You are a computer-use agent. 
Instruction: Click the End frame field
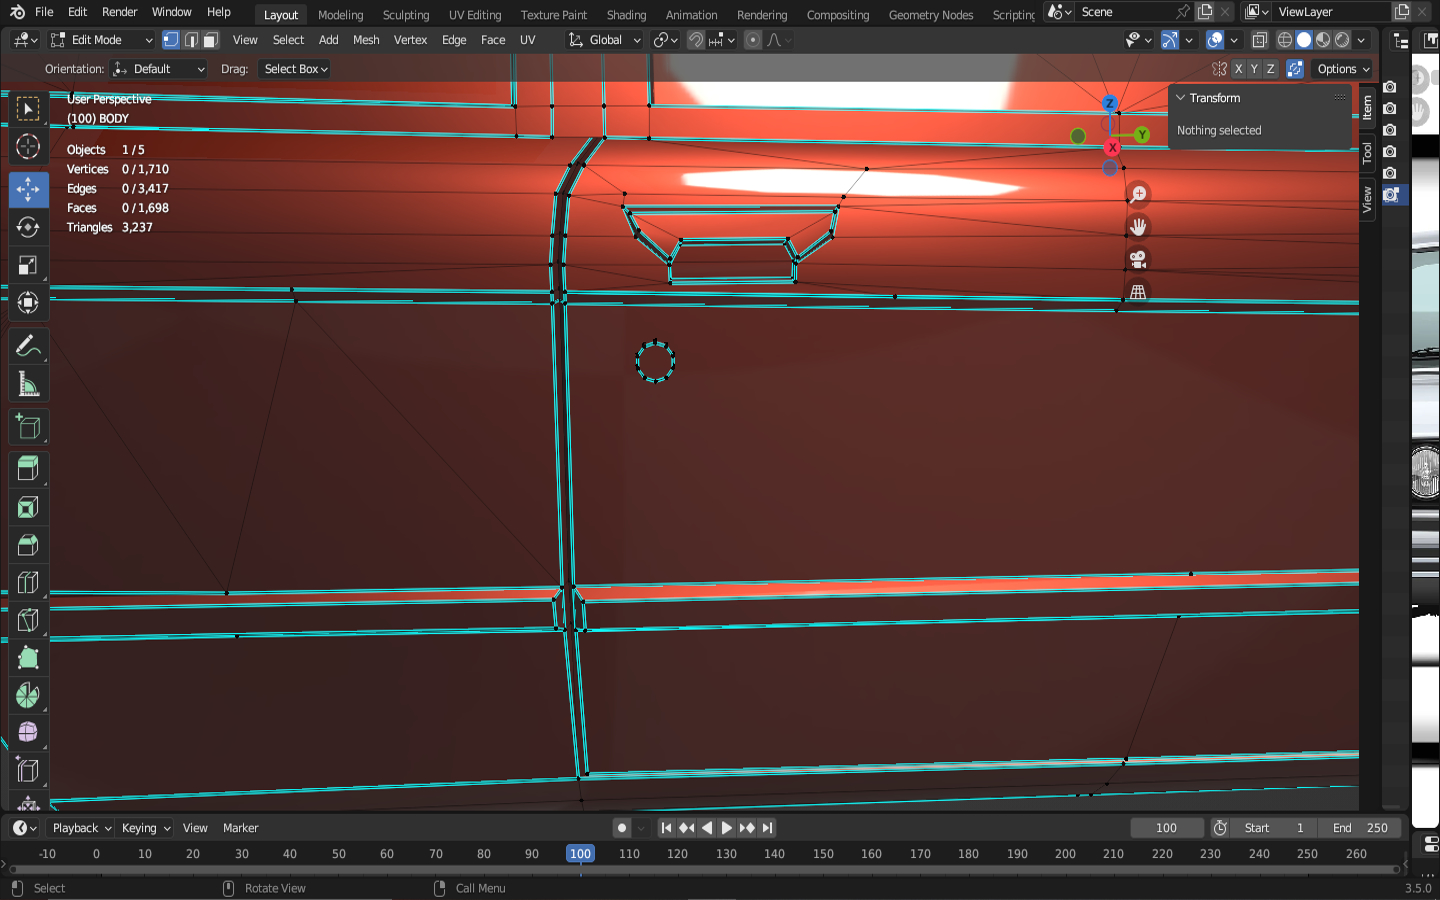pyautogui.click(x=1359, y=828)
